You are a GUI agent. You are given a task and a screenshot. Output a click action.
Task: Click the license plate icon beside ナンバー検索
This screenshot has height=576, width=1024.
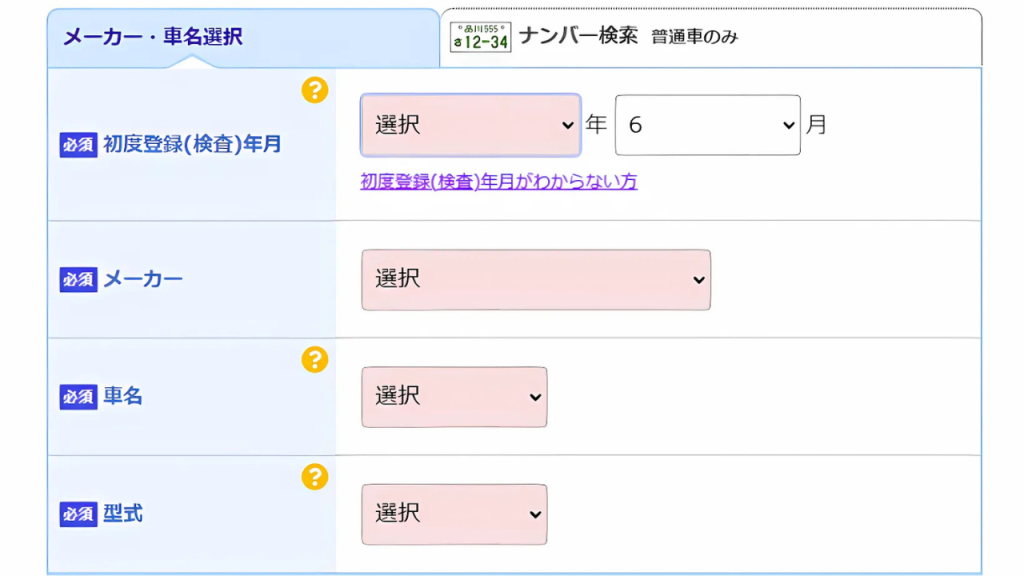pyautogui.click(x=480, y=37)
